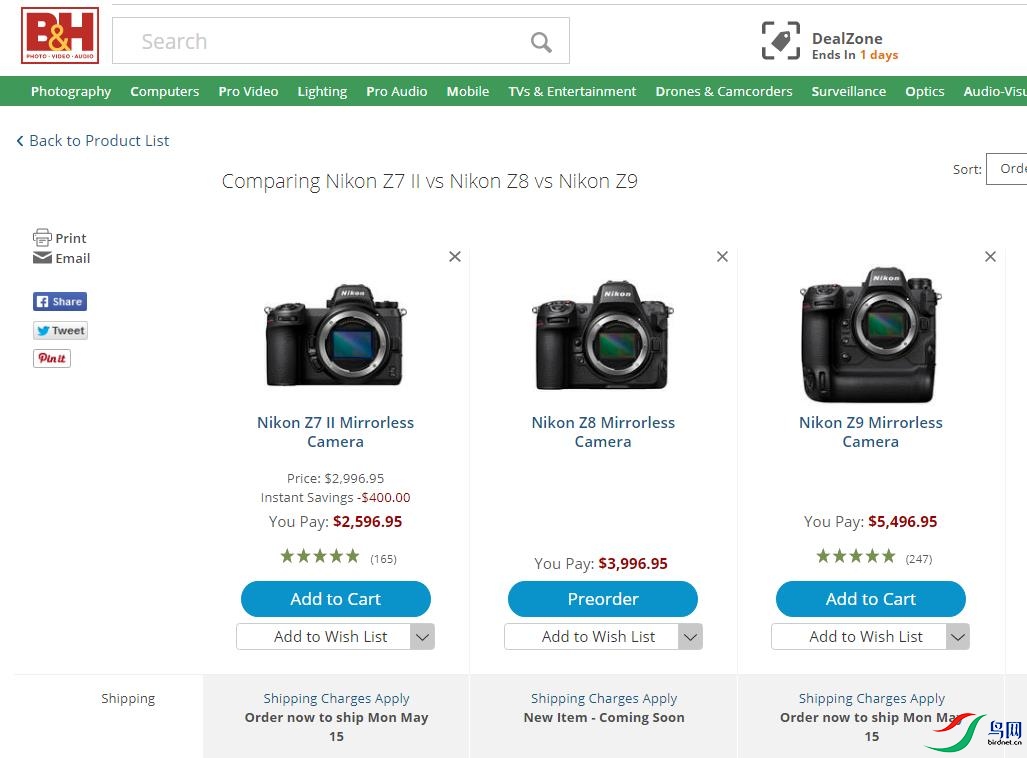Open the Drones & Camcorders menu
The width and height of the screenshot is (1027, 758).
[724, 91]
